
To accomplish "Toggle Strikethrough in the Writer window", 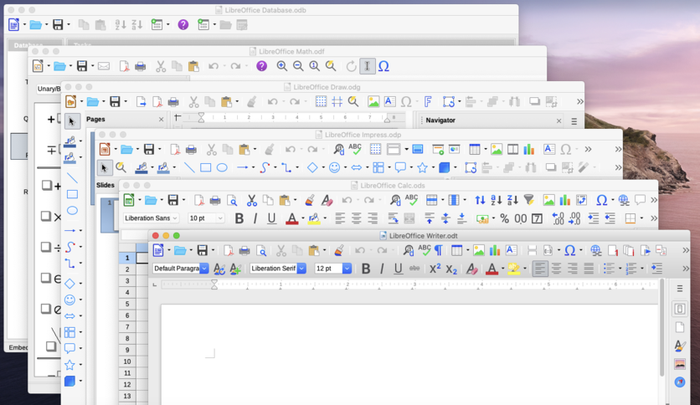I will [x=415, y=268].
